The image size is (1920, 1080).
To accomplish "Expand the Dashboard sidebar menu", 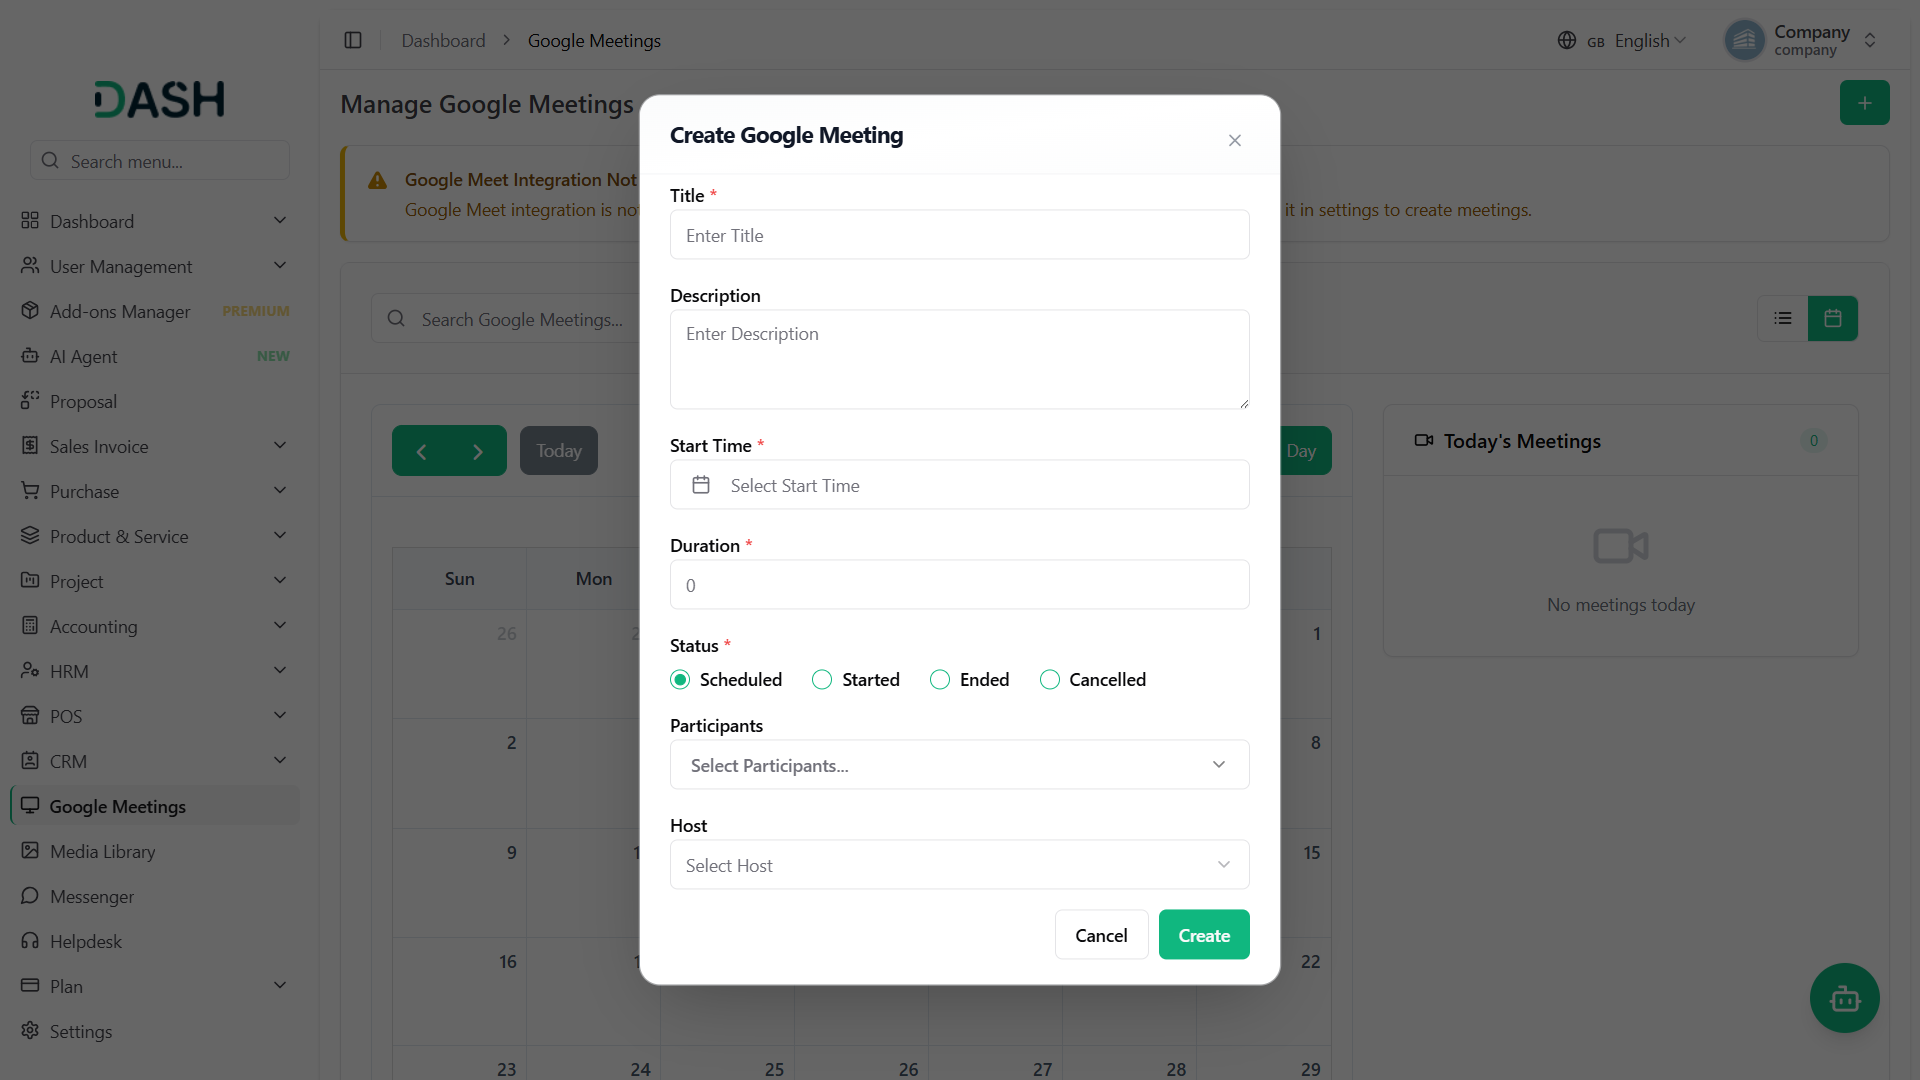I will point(155,221).
